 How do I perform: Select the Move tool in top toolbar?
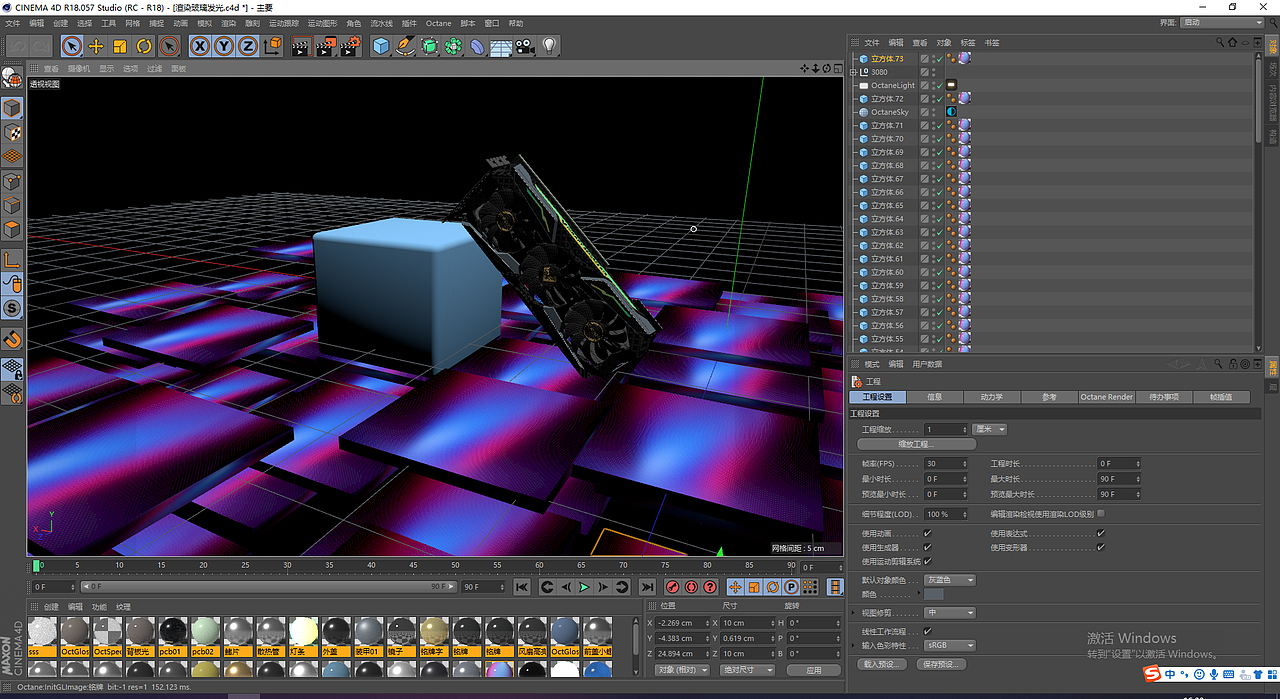click(96, 46)
